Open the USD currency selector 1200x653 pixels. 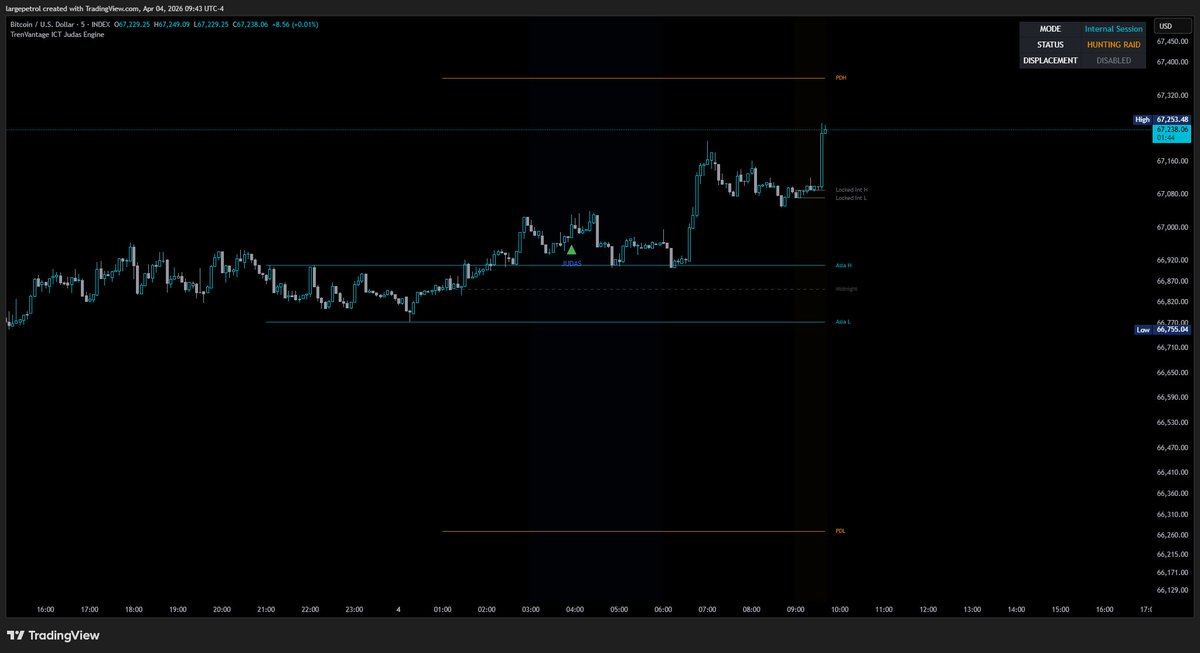tap(1166, 26)
